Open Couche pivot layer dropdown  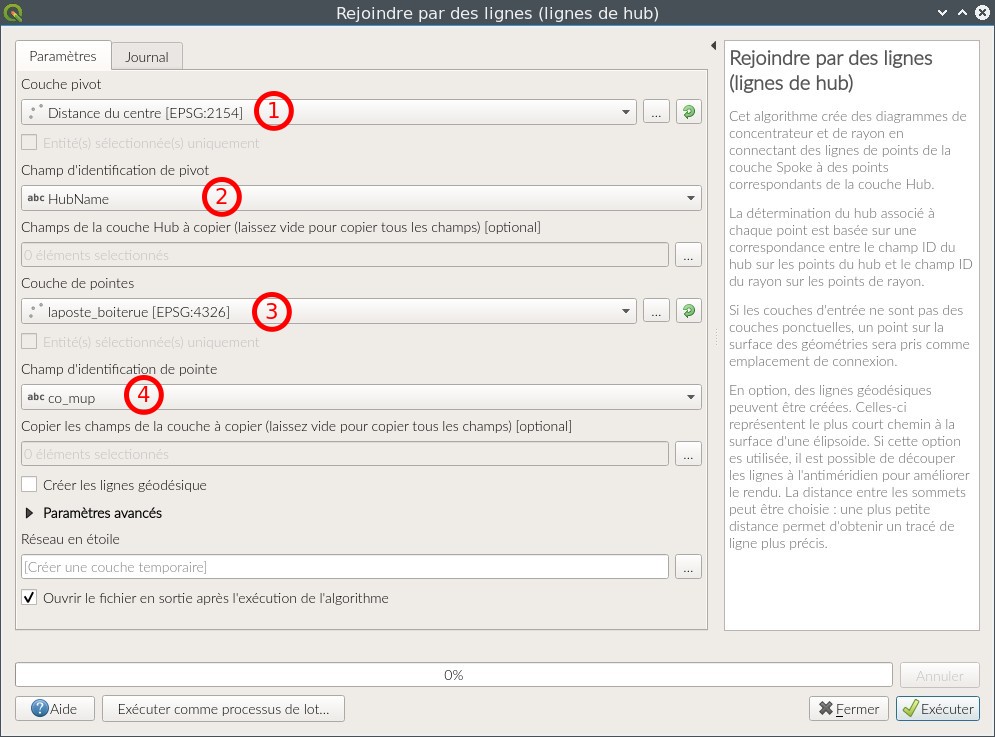[x=328, y=112]
